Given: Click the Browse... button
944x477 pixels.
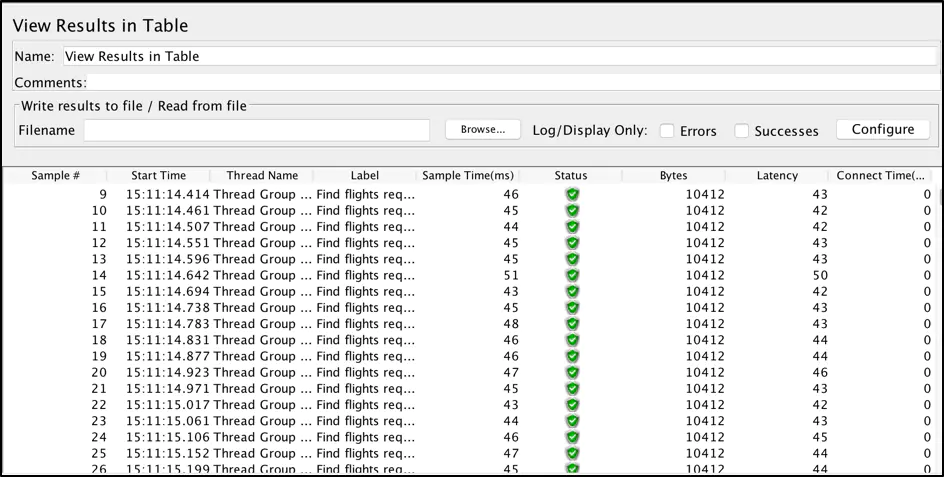Looking at the screenshot, I should [x=483, y=129].
